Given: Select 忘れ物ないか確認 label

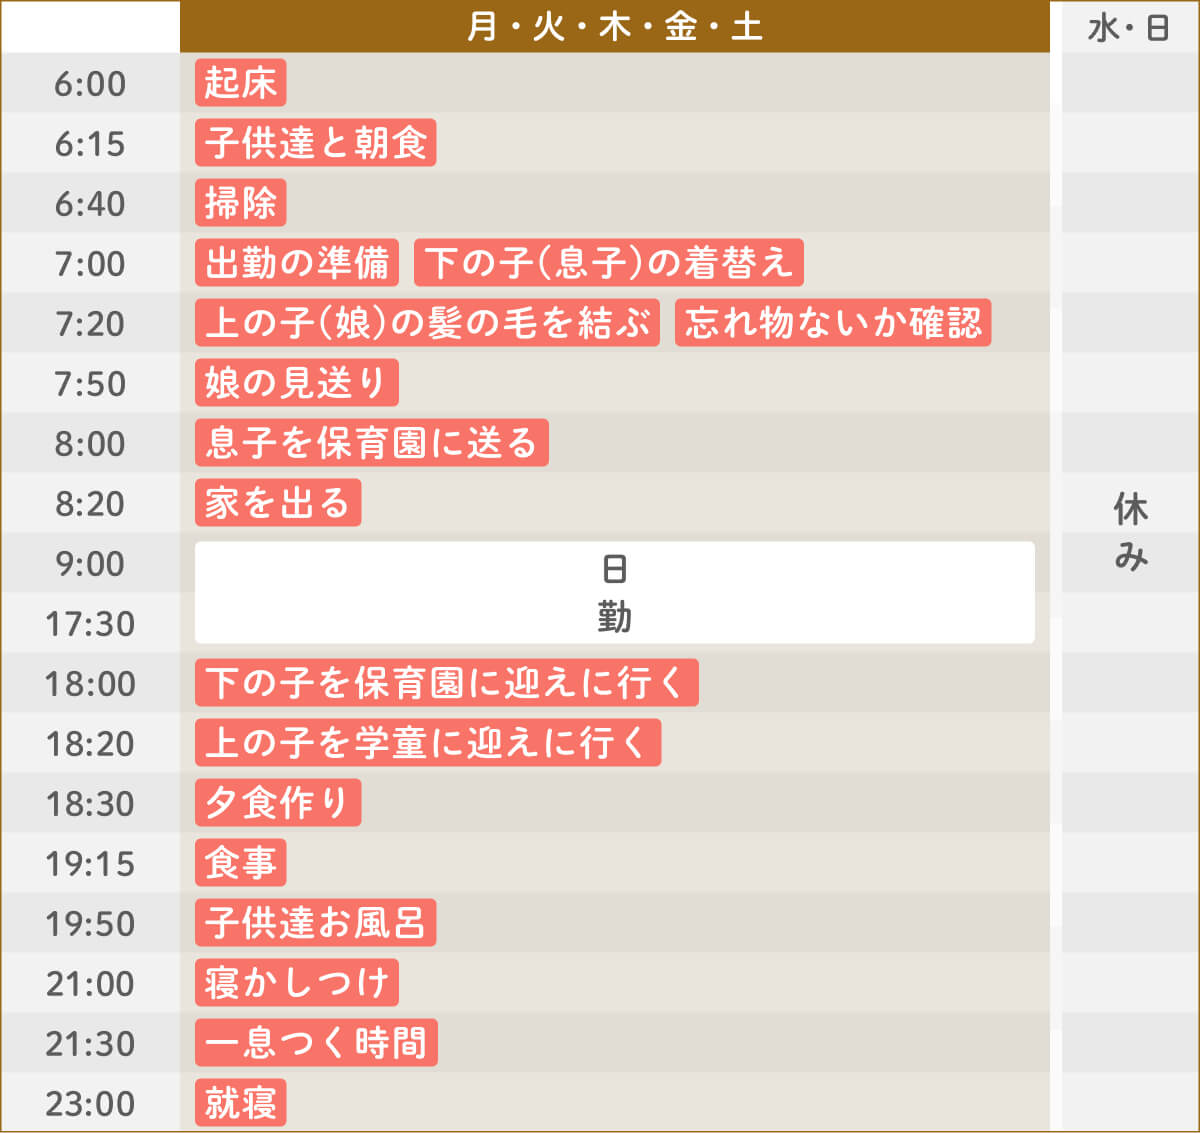Looking at the screenshot, I should (833, 323).
